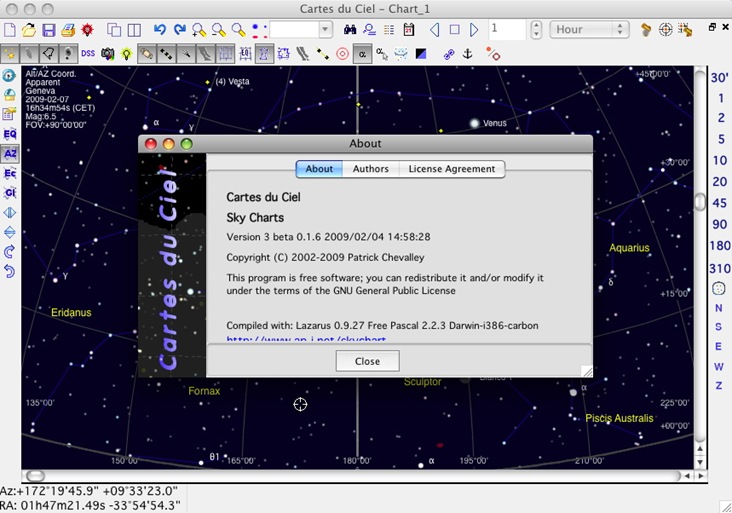This screenshot has width=732, height=513.
Task: Point chart toward West (W)
Action: (x=718, y=366)
